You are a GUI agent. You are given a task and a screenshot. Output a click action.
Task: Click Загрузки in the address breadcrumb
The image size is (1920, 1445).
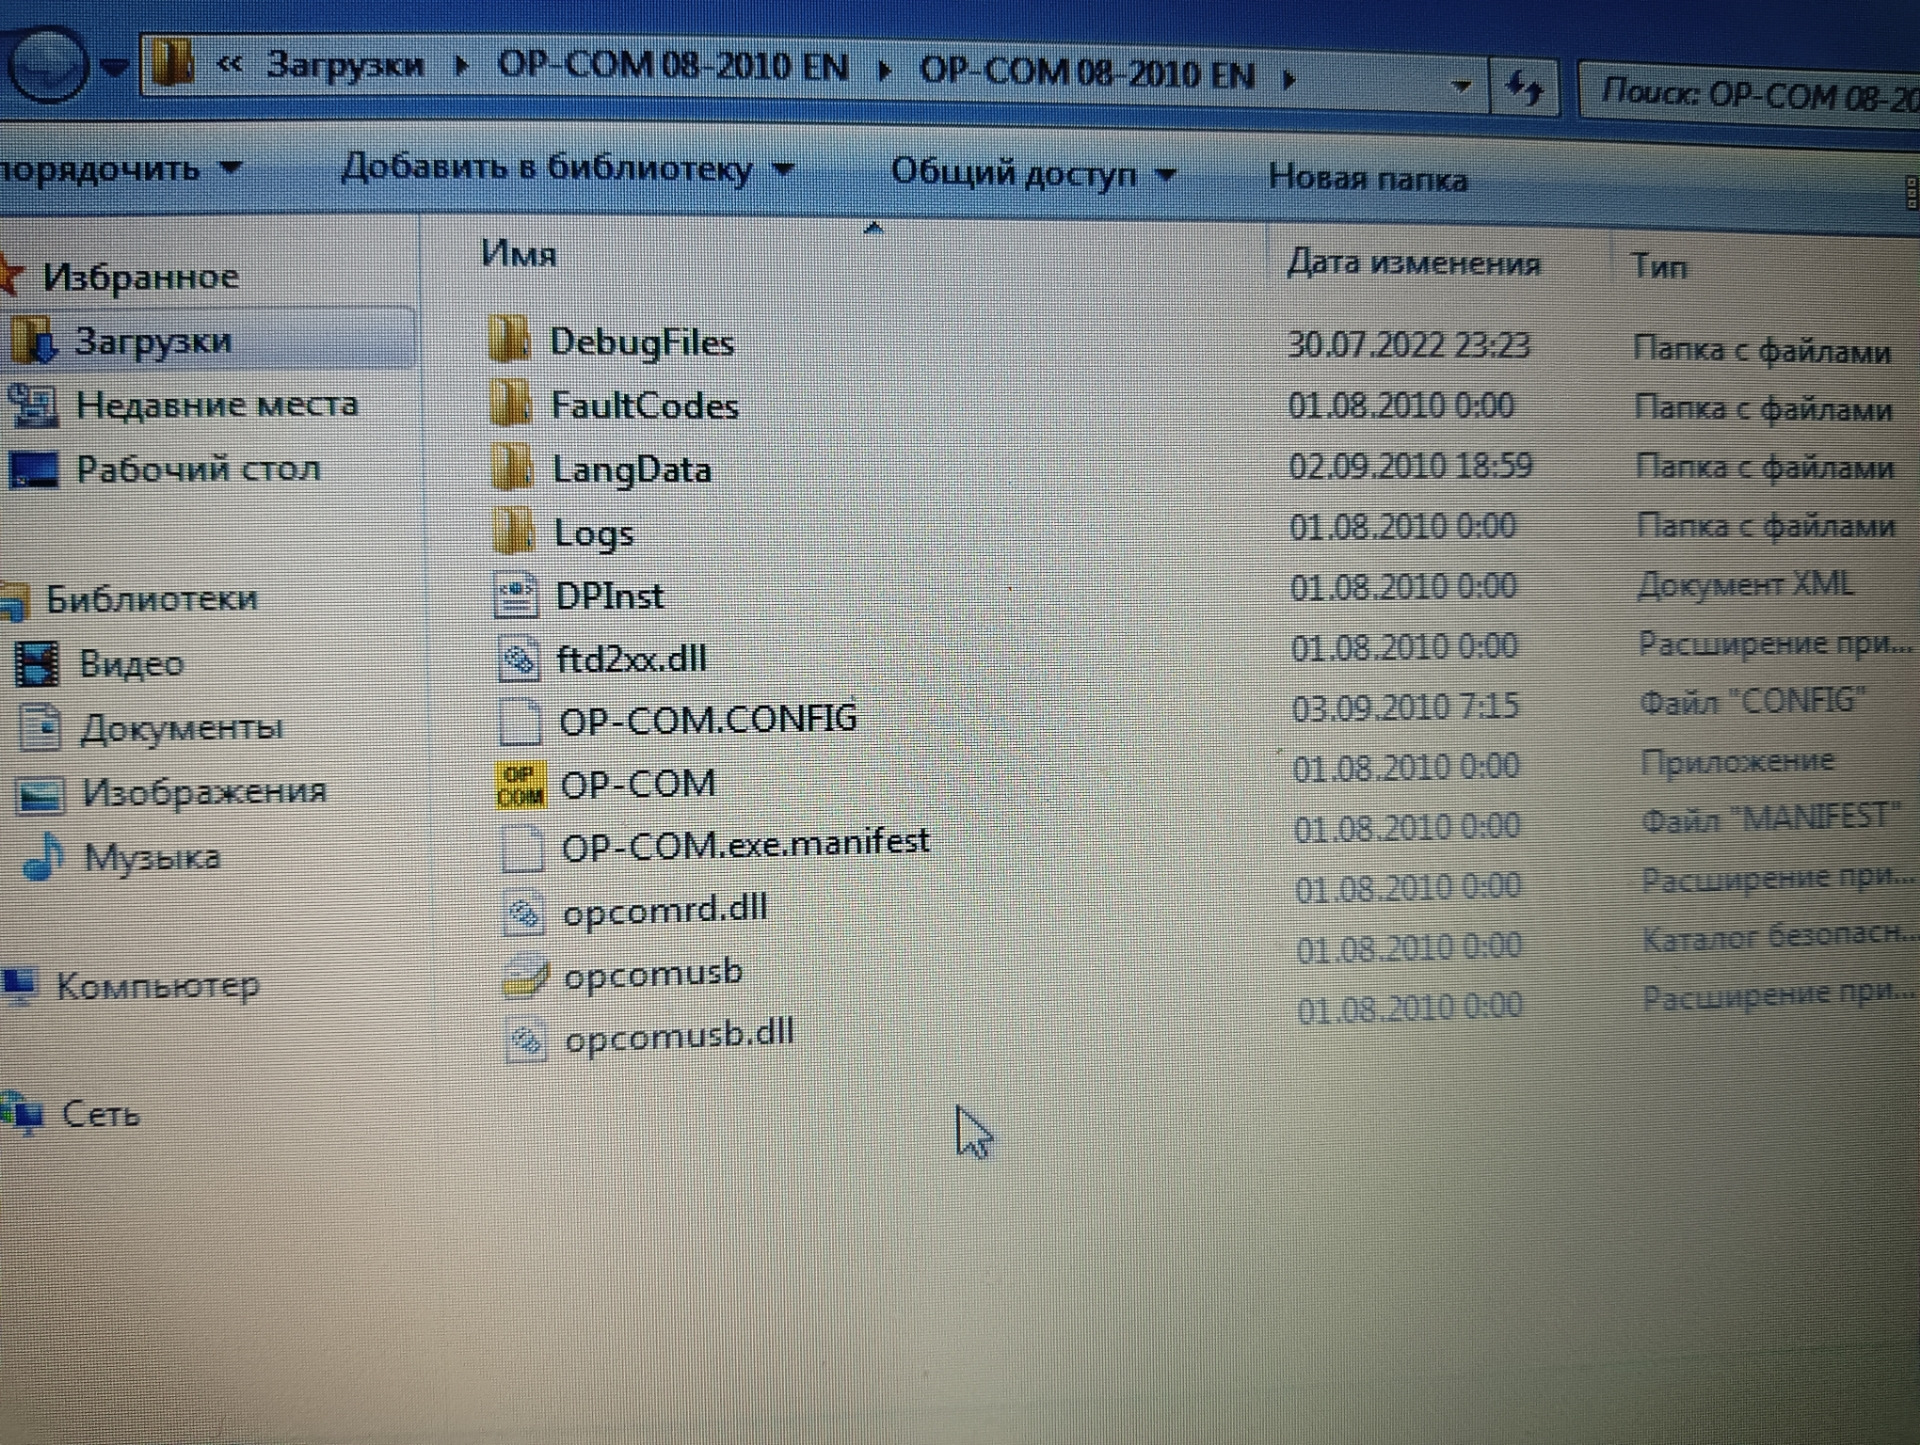pyautogui.click(x=344, y=65)
